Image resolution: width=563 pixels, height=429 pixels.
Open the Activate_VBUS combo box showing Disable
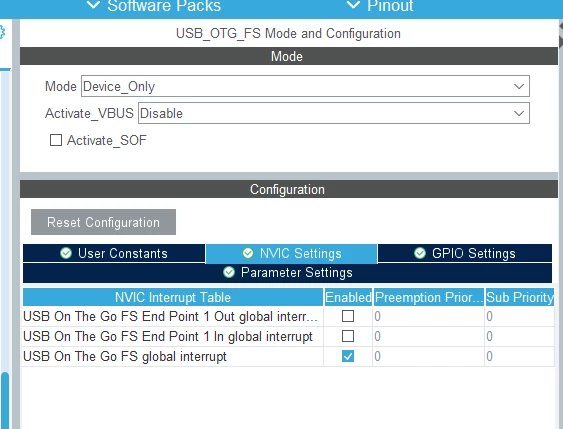click(334, 113)
